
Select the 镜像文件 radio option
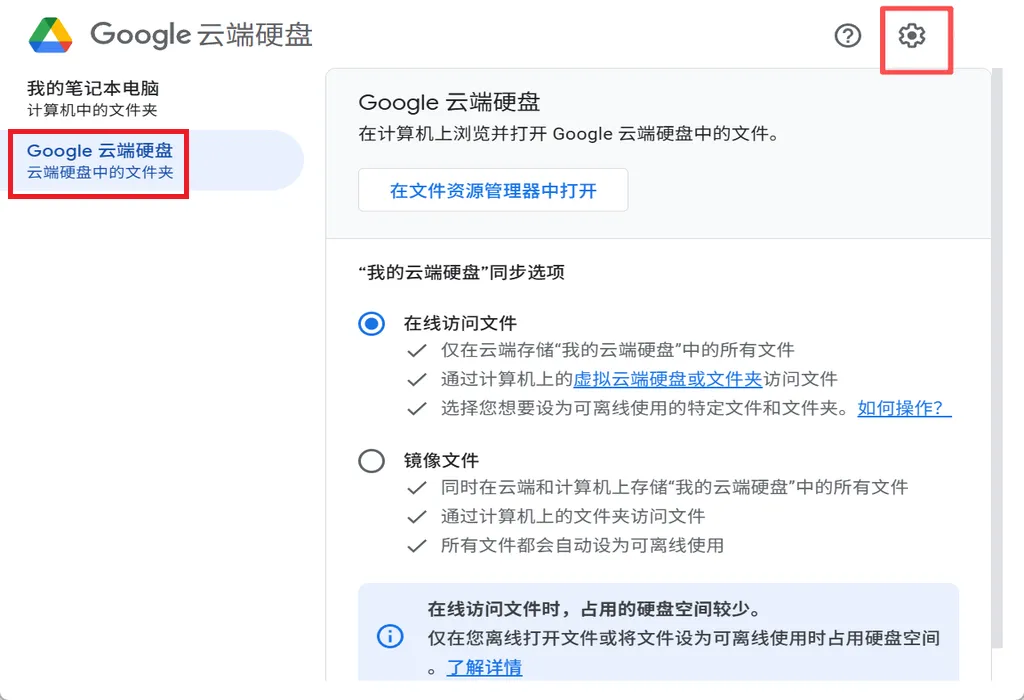click(x=371, y=461)
